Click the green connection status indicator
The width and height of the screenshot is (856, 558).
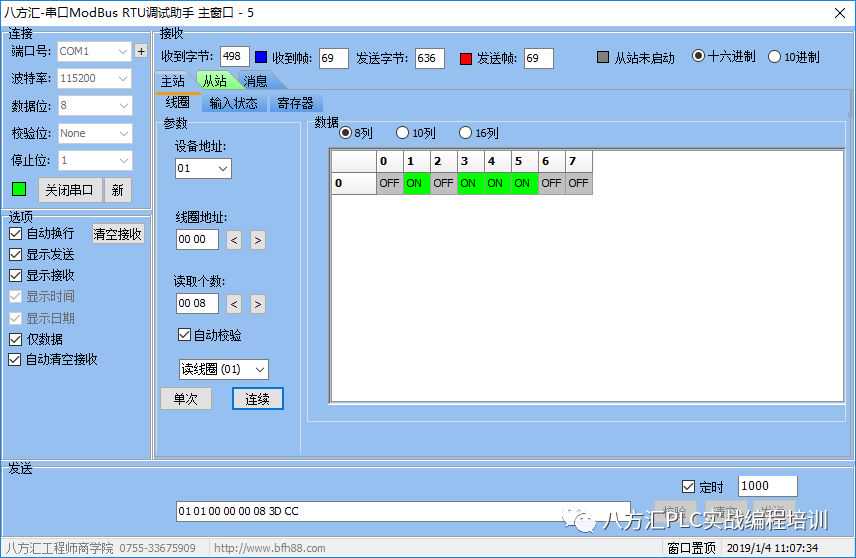[19, 189]
